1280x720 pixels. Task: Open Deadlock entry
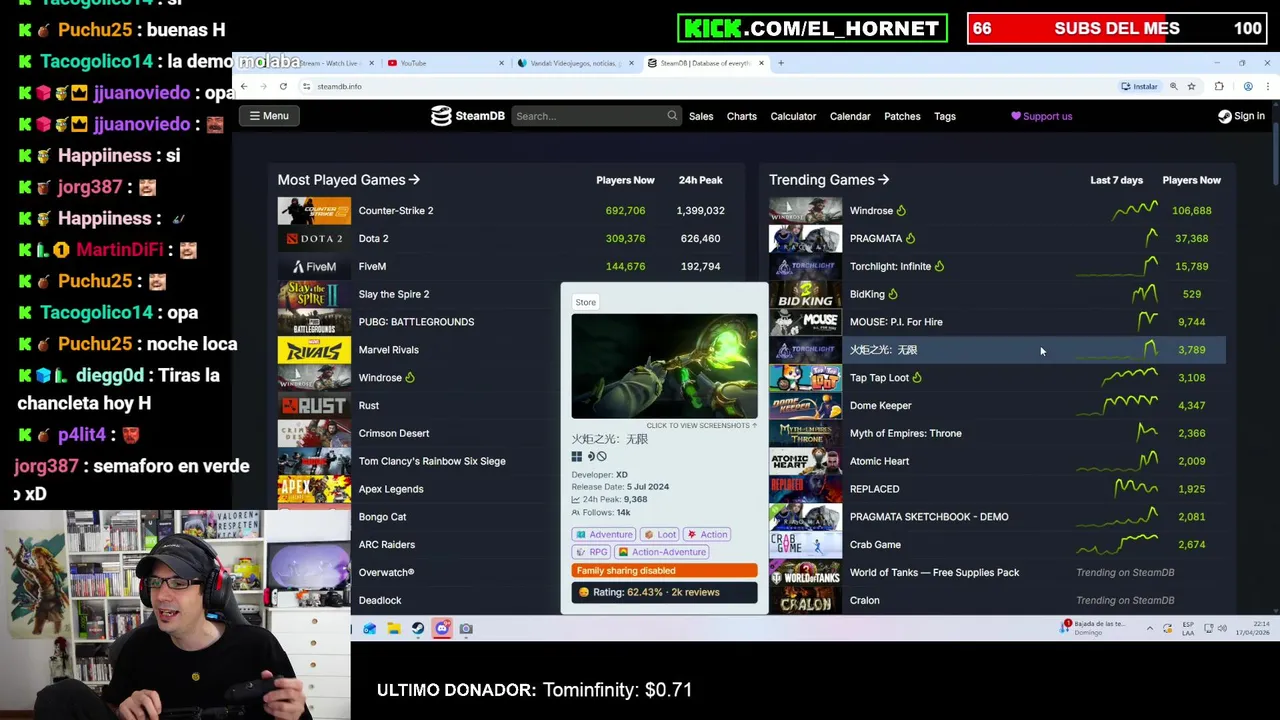[380, 601]
